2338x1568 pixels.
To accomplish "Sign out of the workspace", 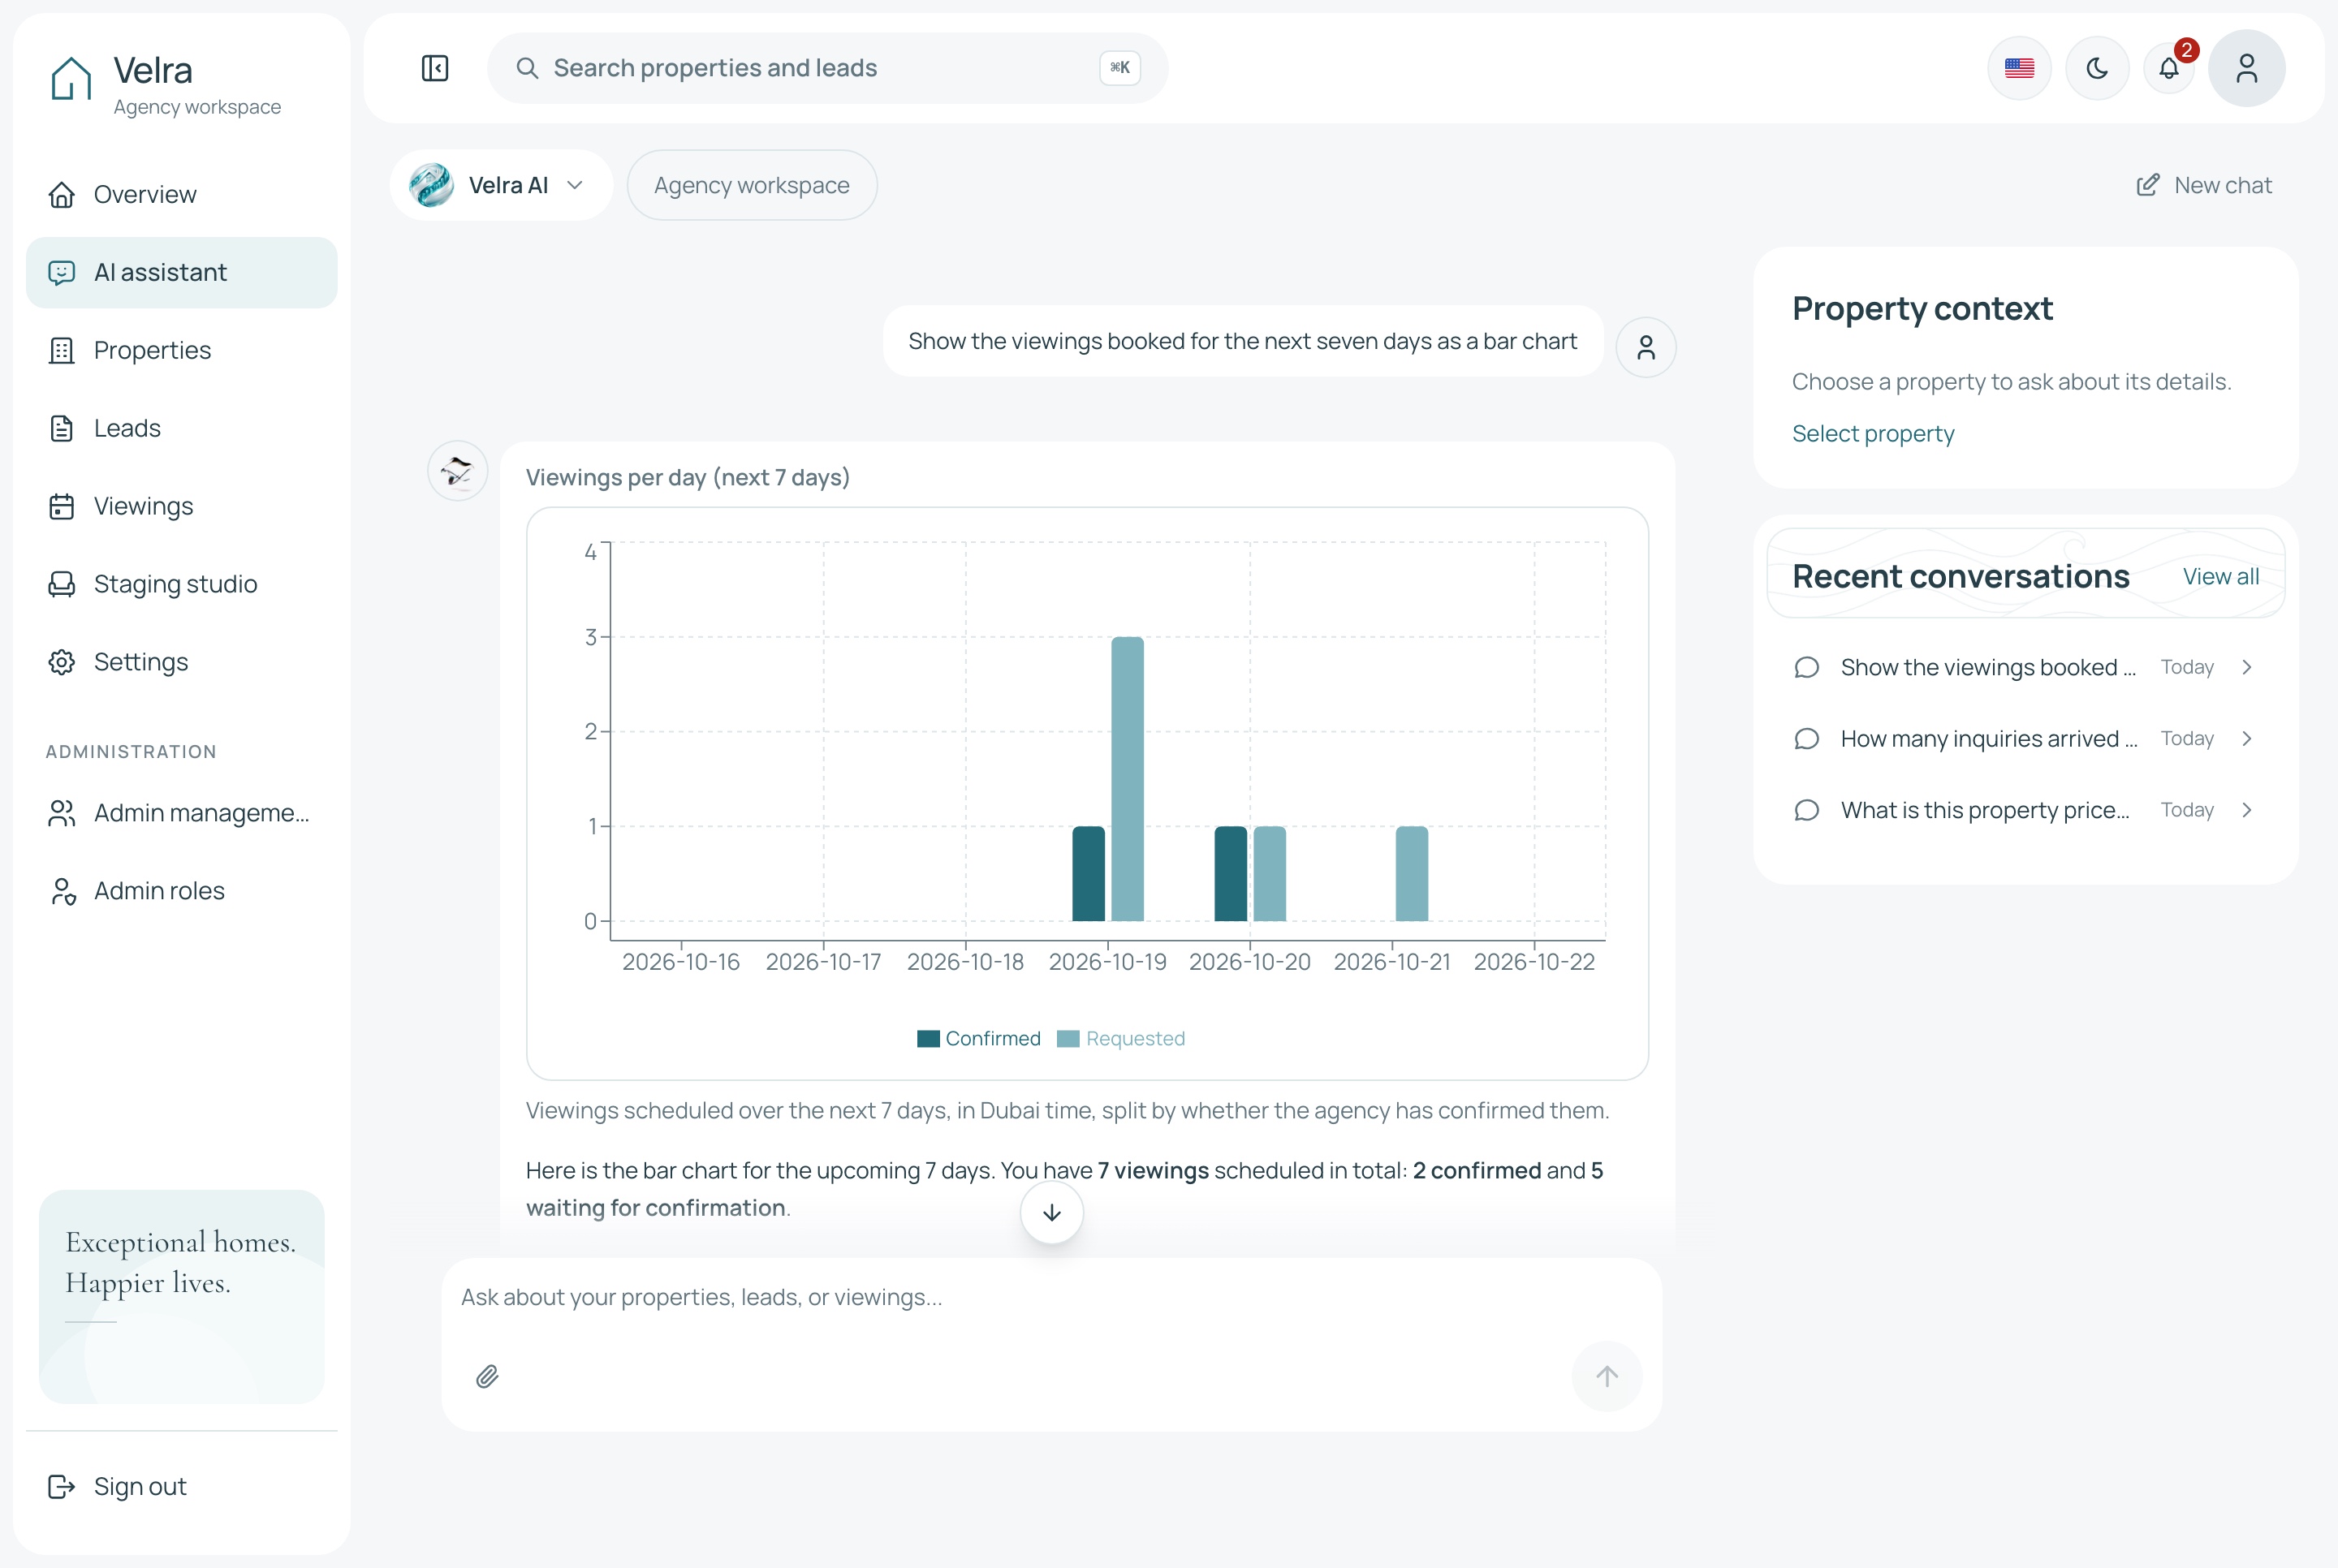I will [181, 1486].
